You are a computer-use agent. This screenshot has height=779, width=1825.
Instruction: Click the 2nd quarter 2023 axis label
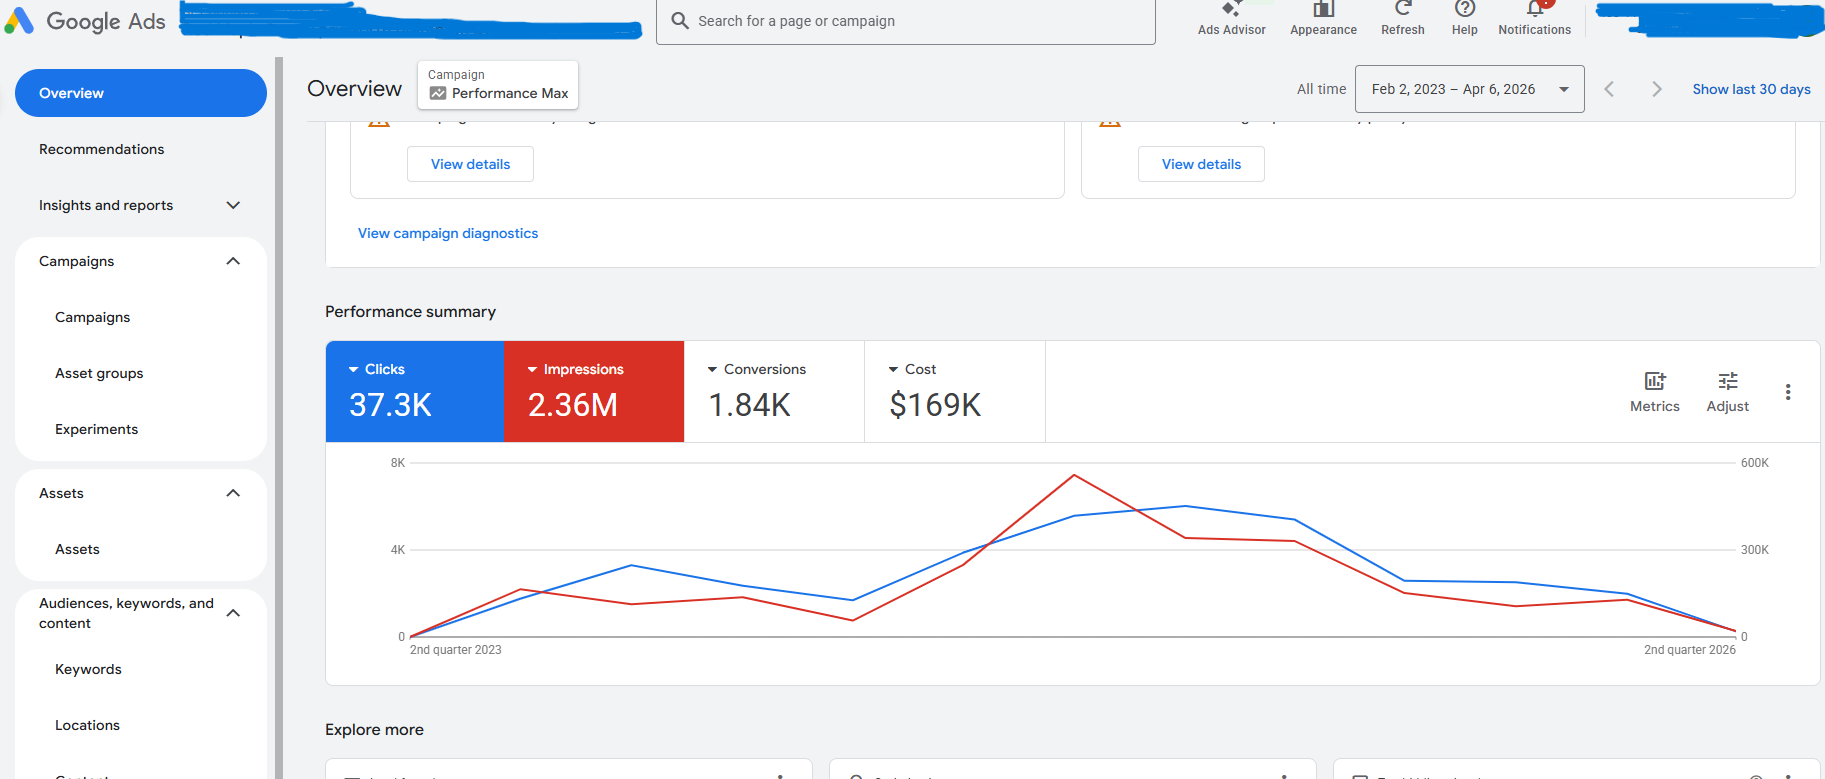456,650
